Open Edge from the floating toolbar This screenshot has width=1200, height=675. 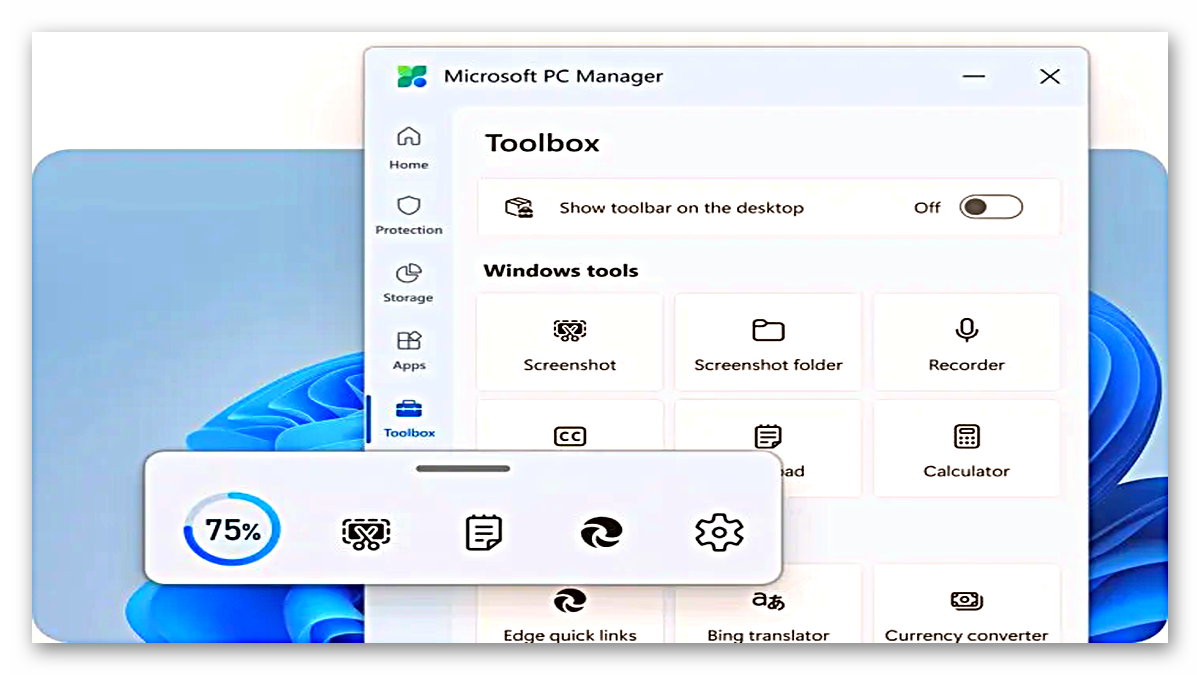pos(601,533)
